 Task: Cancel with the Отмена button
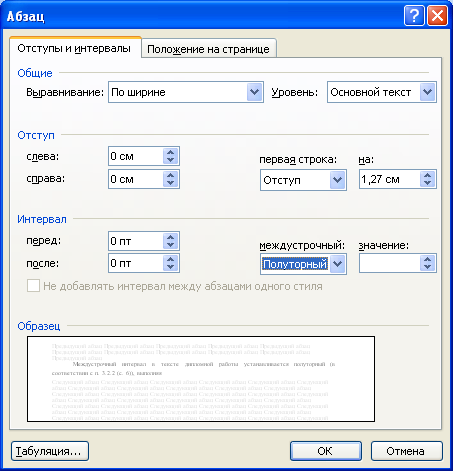click(x=406, y=451)
